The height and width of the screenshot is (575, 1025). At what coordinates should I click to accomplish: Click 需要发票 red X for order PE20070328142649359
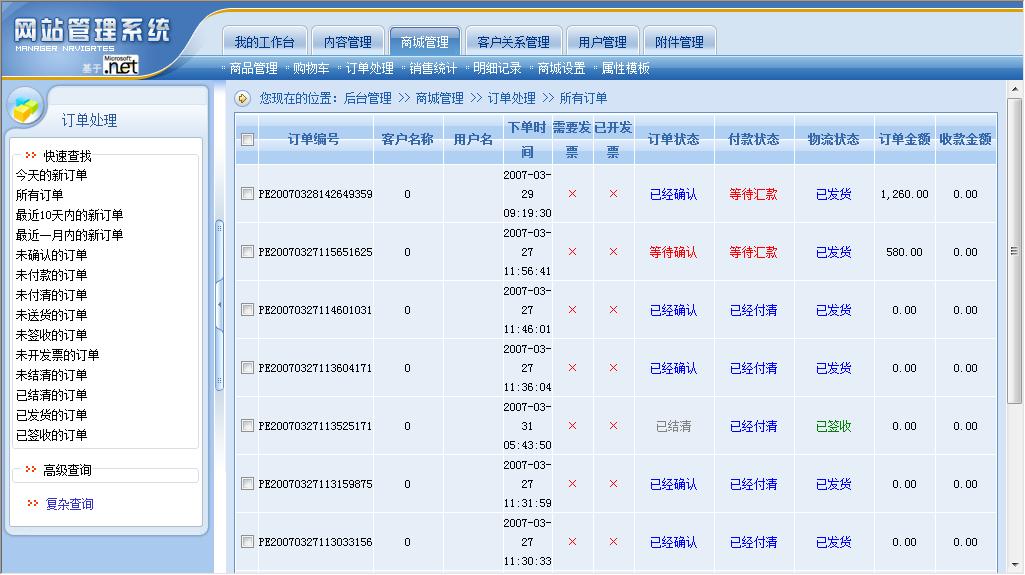tap(572, 194)
